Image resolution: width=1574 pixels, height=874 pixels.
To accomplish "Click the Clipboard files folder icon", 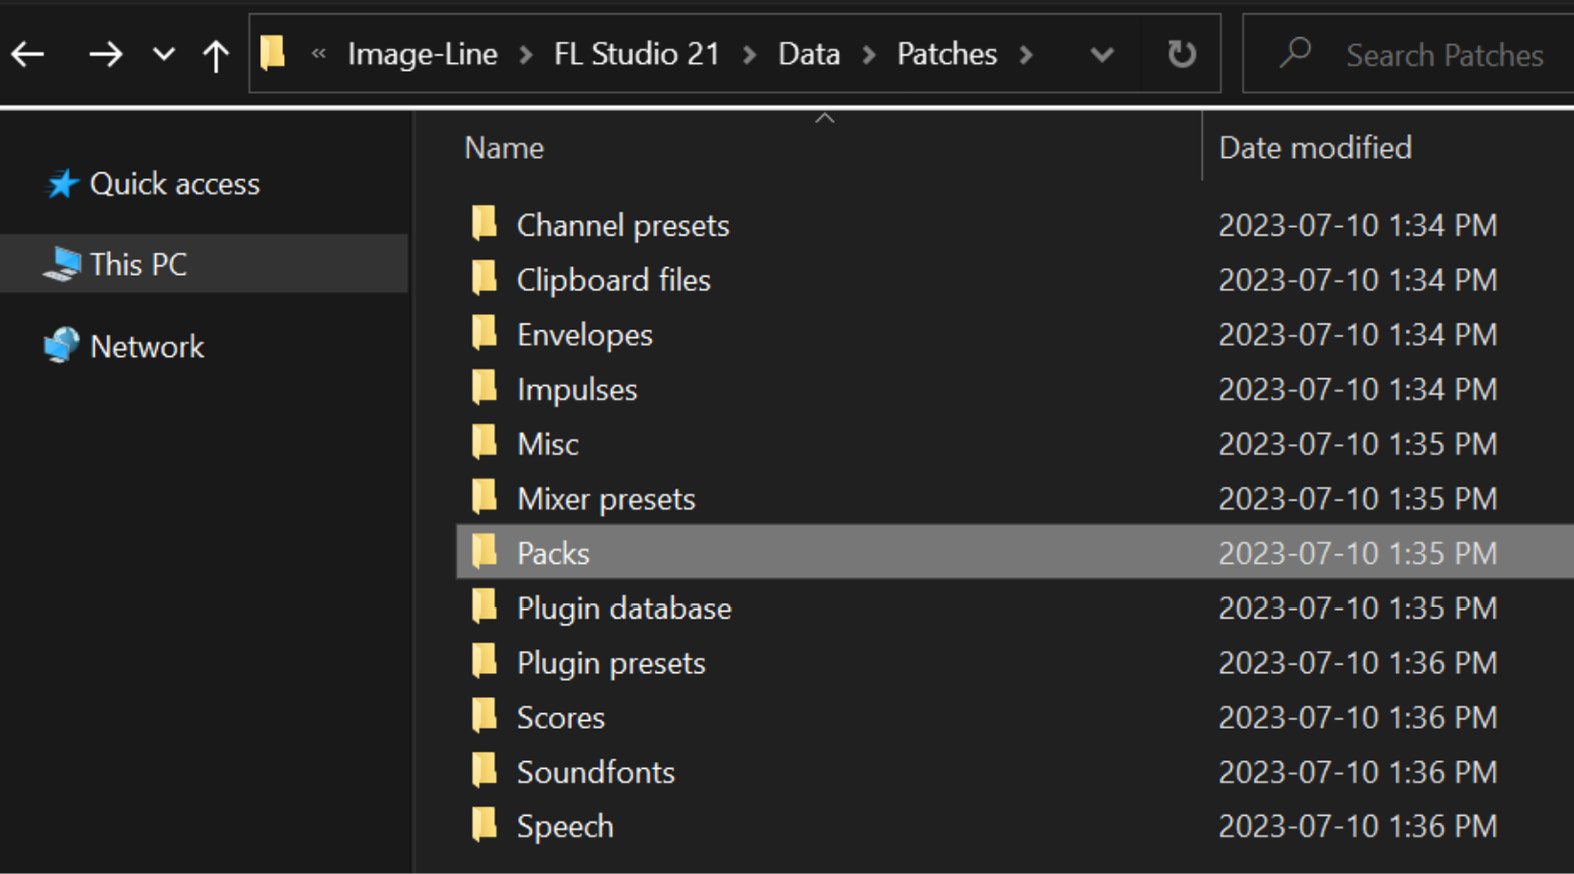I will coord(485,278).
